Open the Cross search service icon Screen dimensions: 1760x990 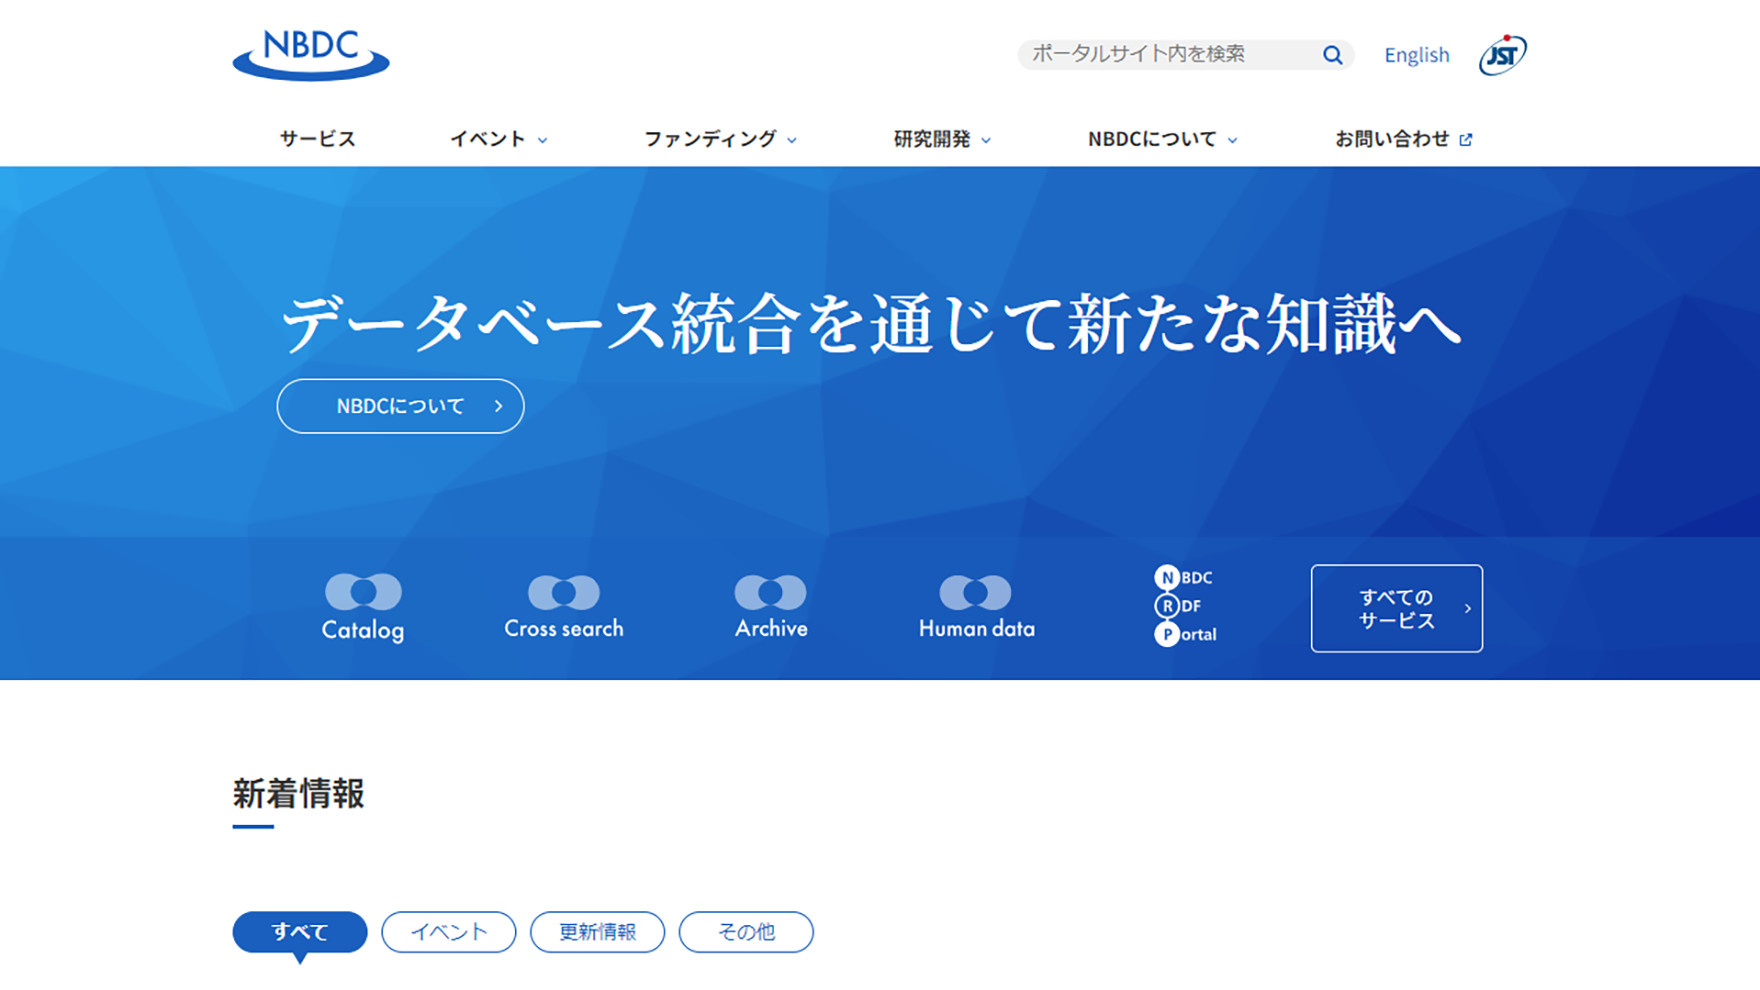[564, 607]
